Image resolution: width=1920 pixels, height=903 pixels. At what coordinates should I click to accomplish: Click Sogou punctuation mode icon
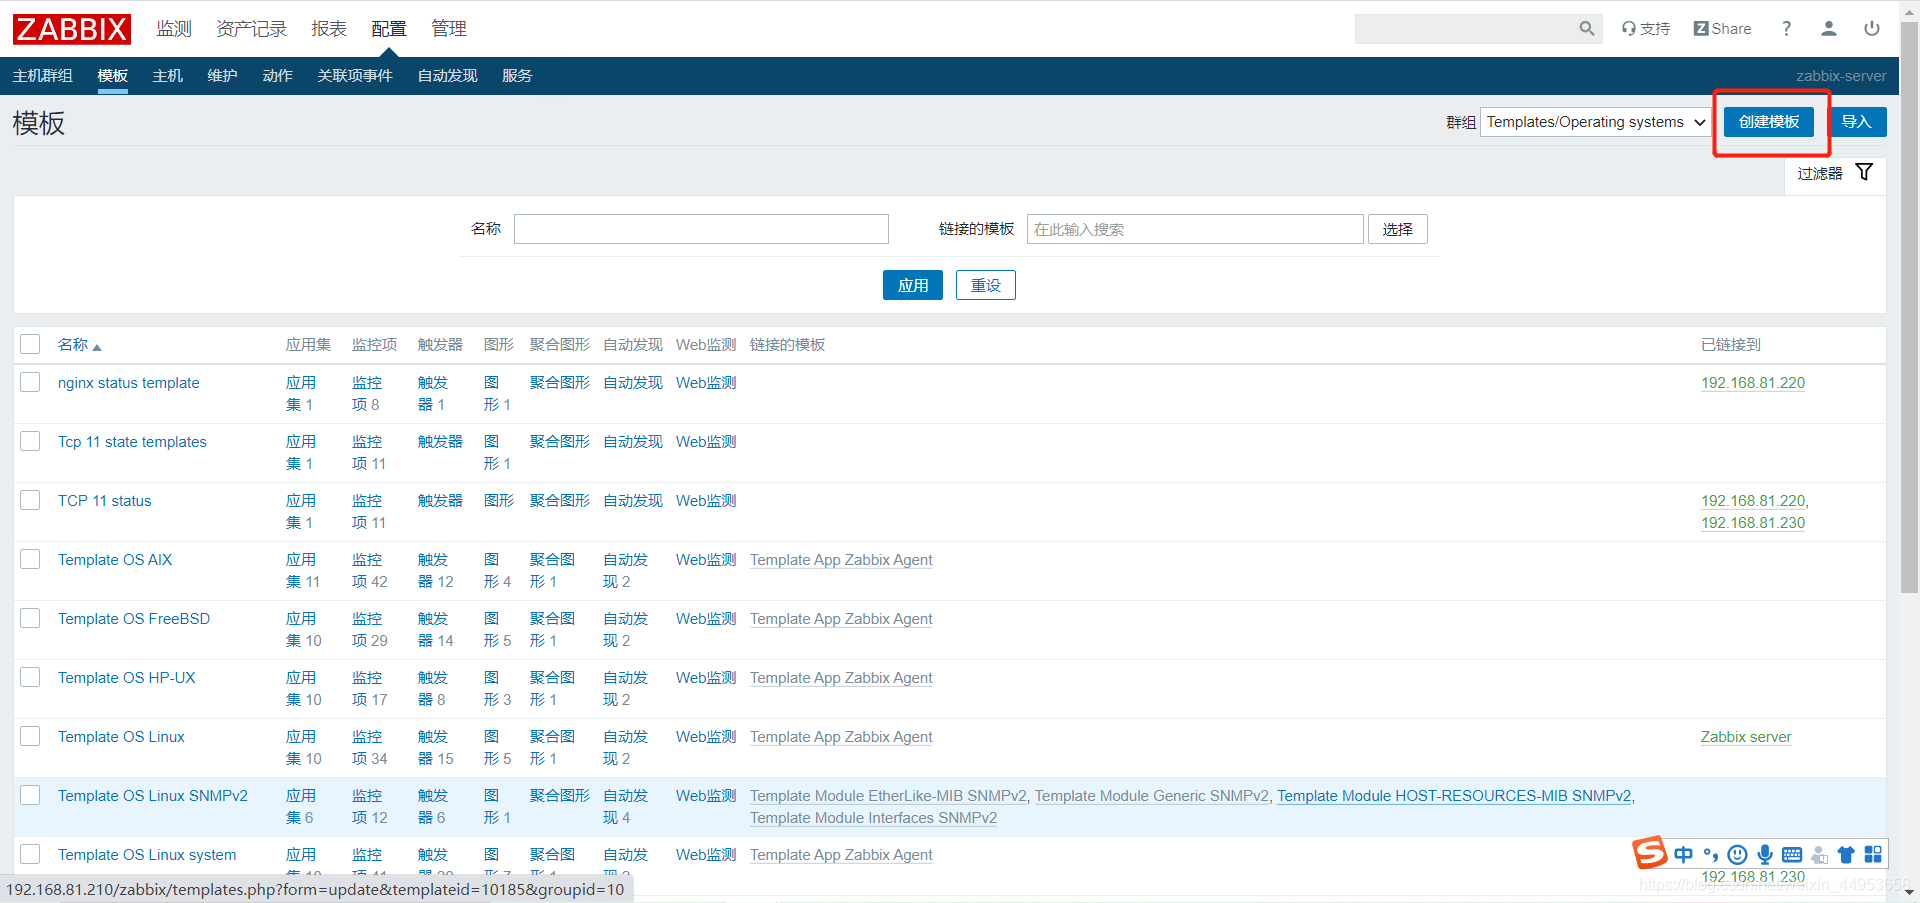click(x=1711, y=854)
